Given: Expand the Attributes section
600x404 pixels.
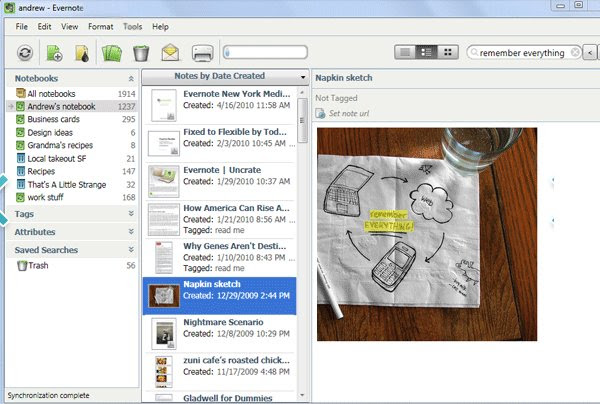Looking at the screenshot, I should pyautogui.click(x=131, y=231).
